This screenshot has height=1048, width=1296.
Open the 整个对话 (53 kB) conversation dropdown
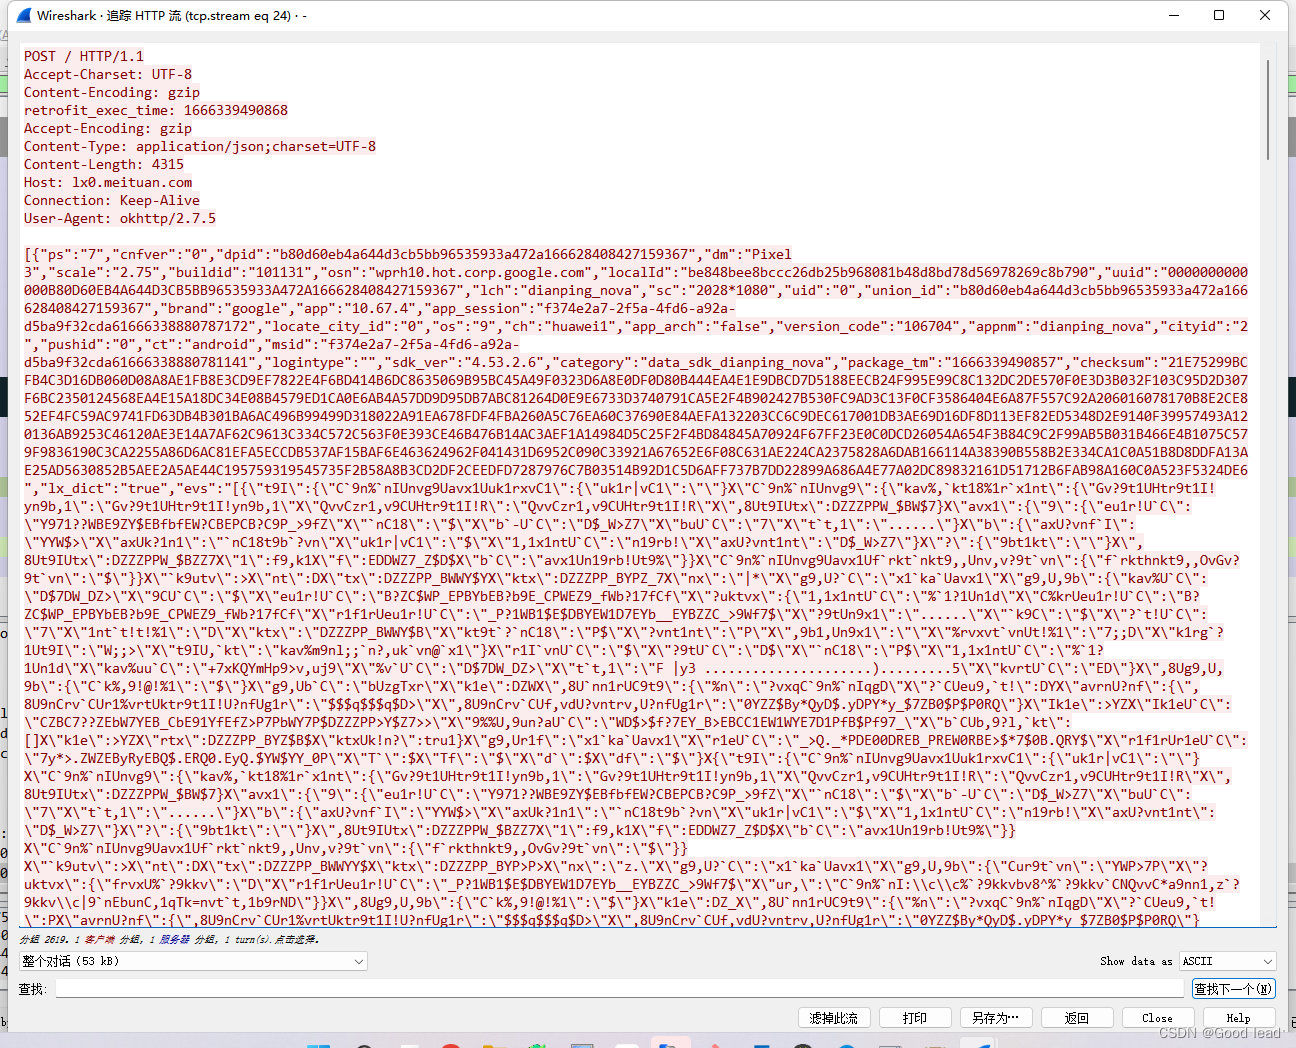[x=193, y=961]
